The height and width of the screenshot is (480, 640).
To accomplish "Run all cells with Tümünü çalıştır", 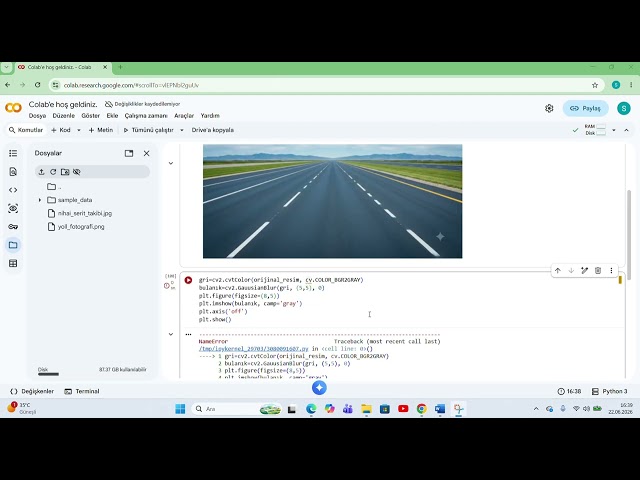I will pos(149,130).
